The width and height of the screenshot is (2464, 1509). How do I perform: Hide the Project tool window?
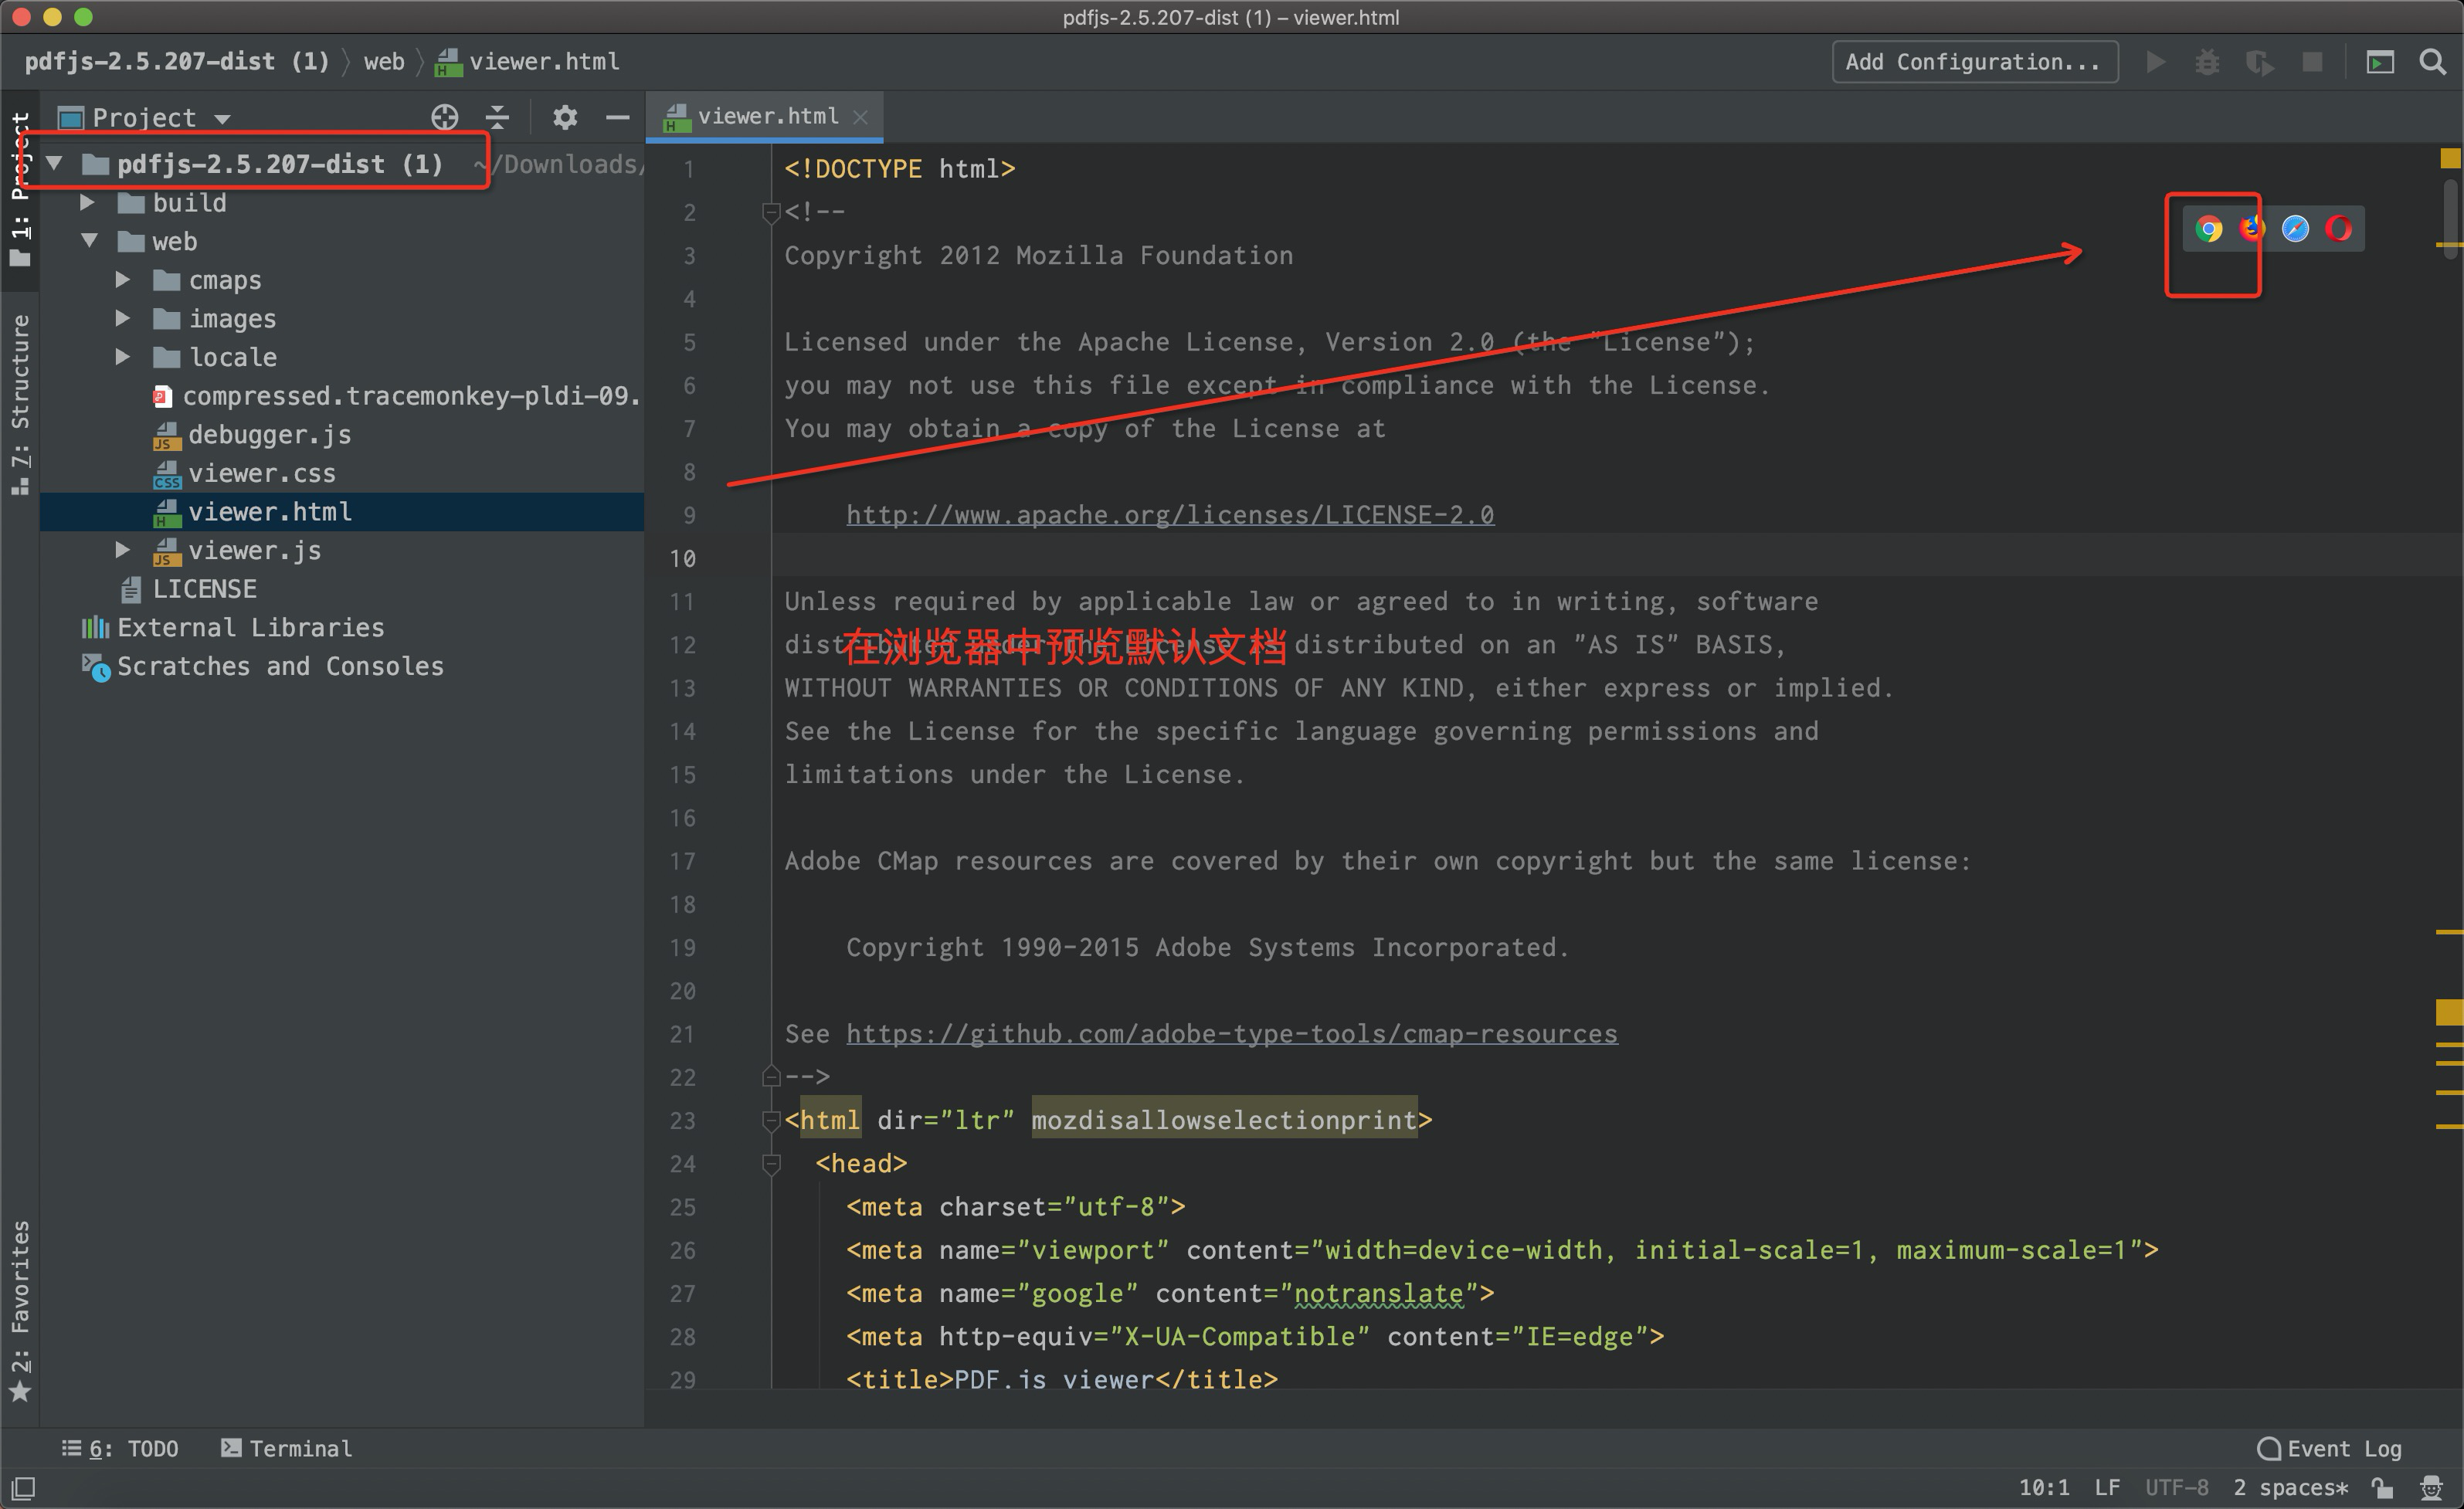pos(617,117)
